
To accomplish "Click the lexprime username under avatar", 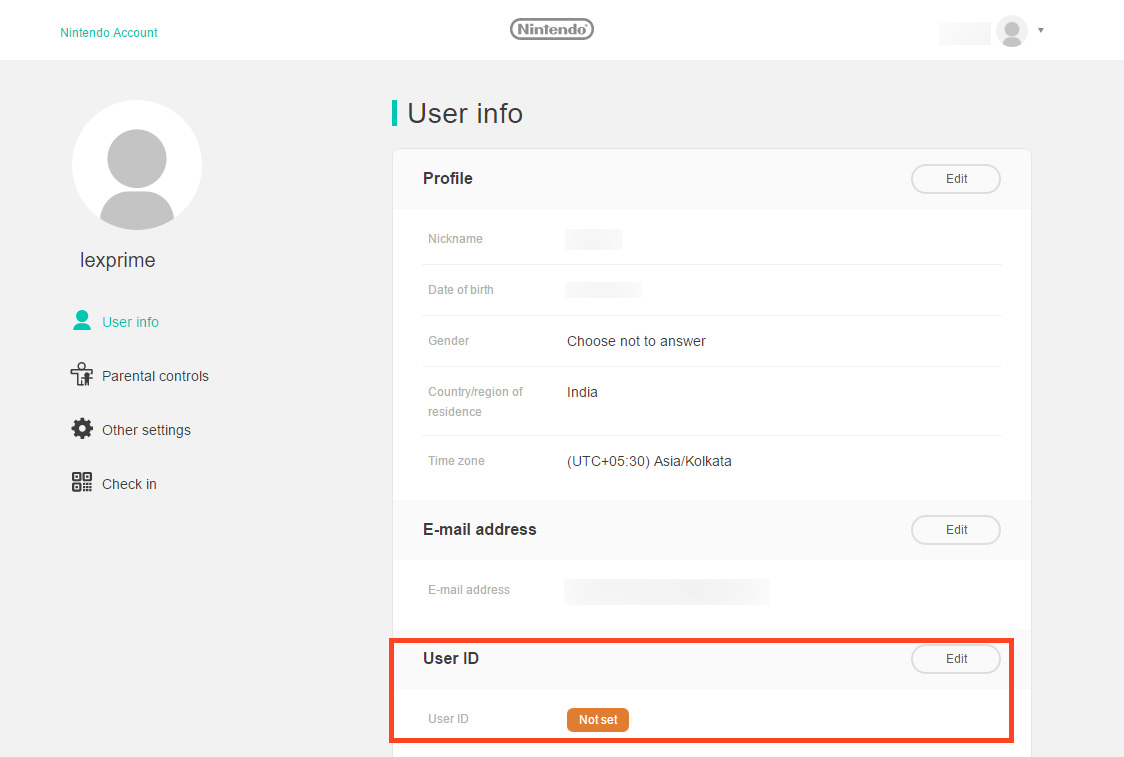I will coord(118,261).
